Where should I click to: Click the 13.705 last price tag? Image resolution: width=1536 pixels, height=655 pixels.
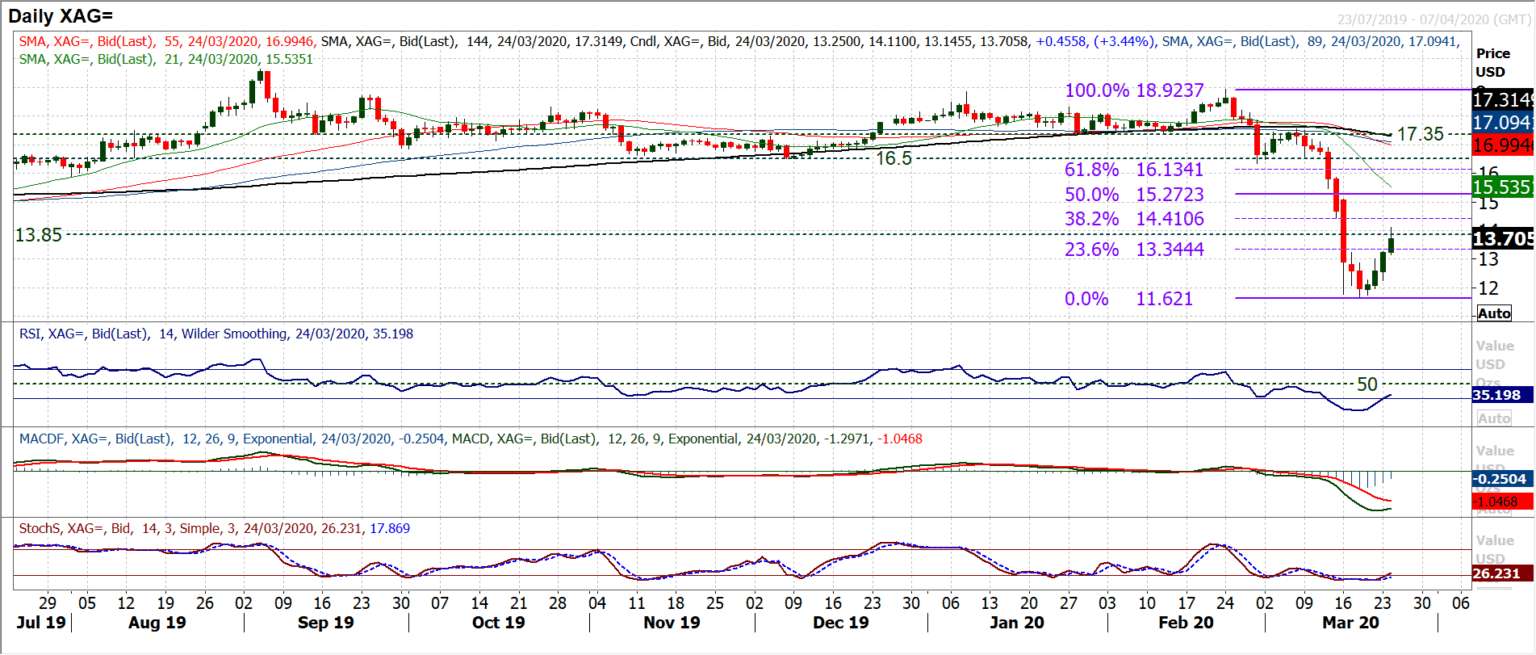(1502, 238)
